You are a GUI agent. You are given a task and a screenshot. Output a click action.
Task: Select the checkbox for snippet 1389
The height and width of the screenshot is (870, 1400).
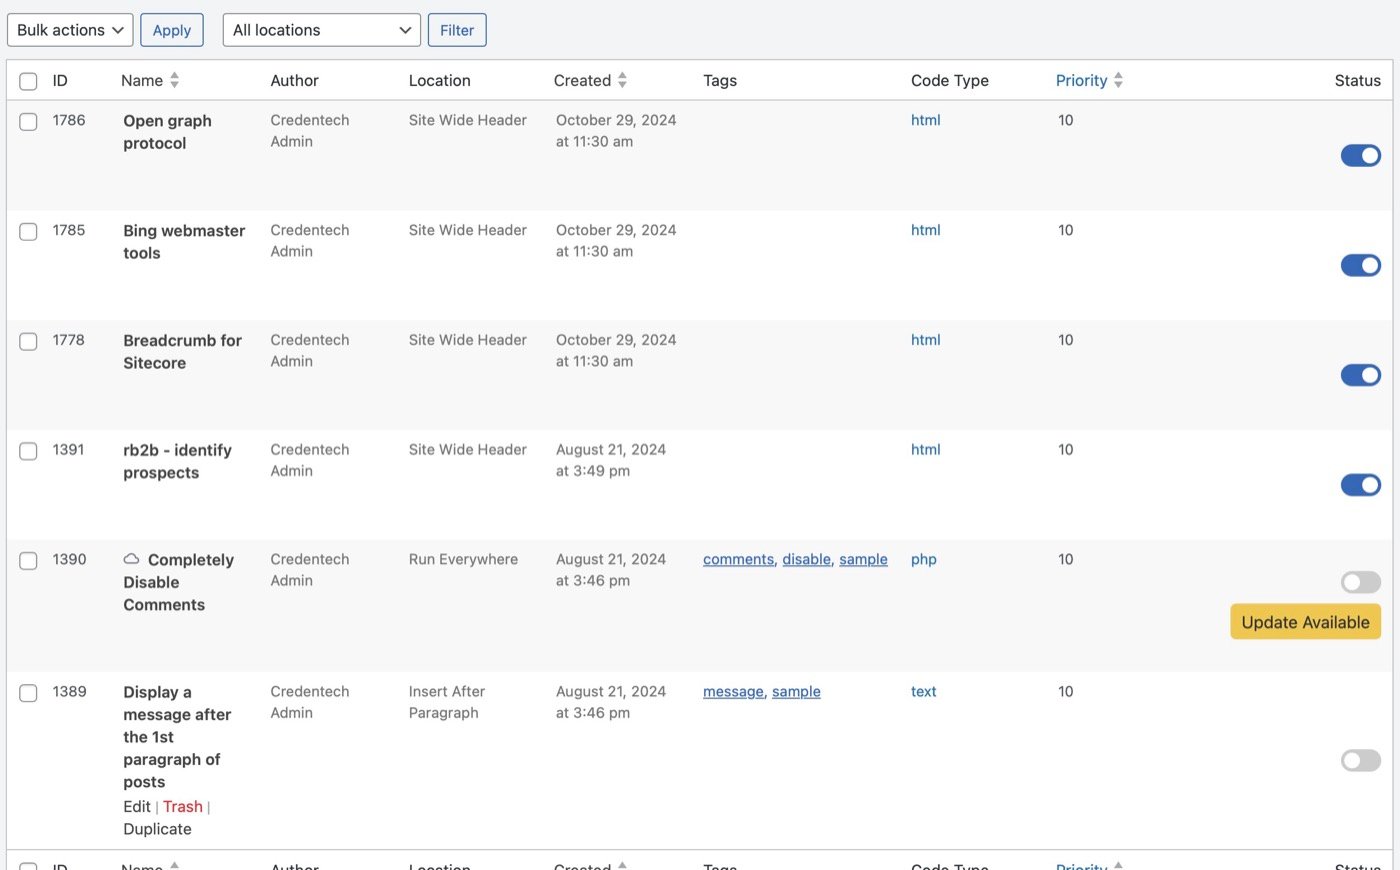pos(28,693)
